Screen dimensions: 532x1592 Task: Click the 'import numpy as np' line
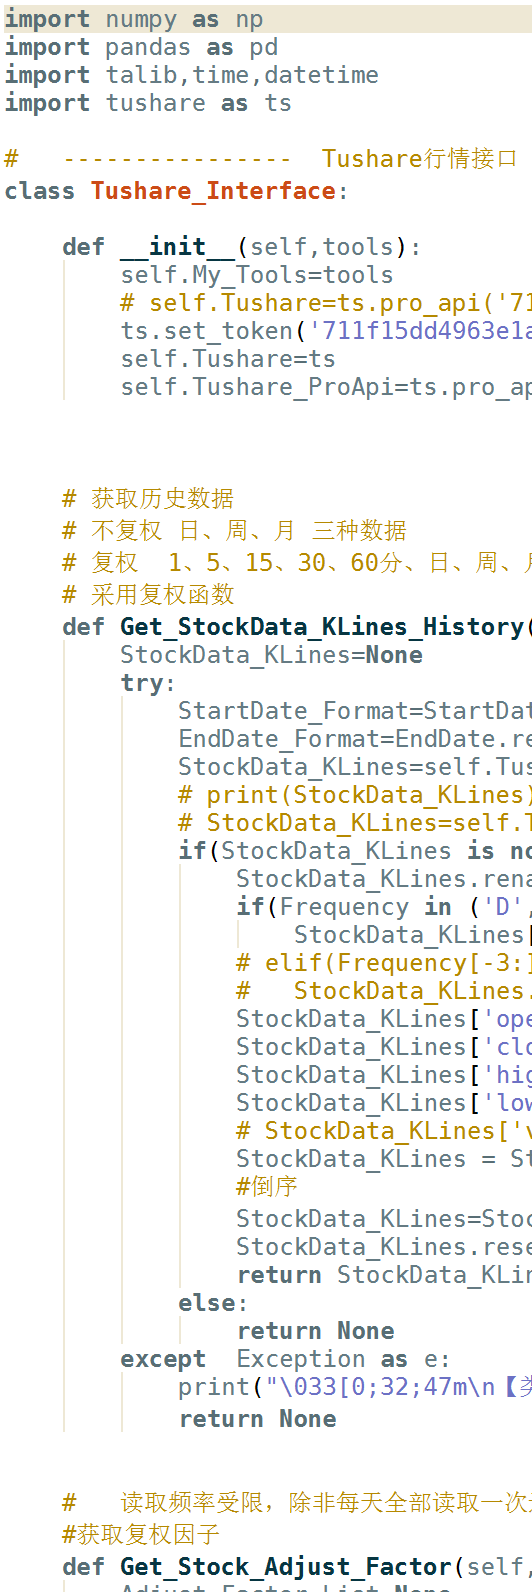[x=134, y=19]
